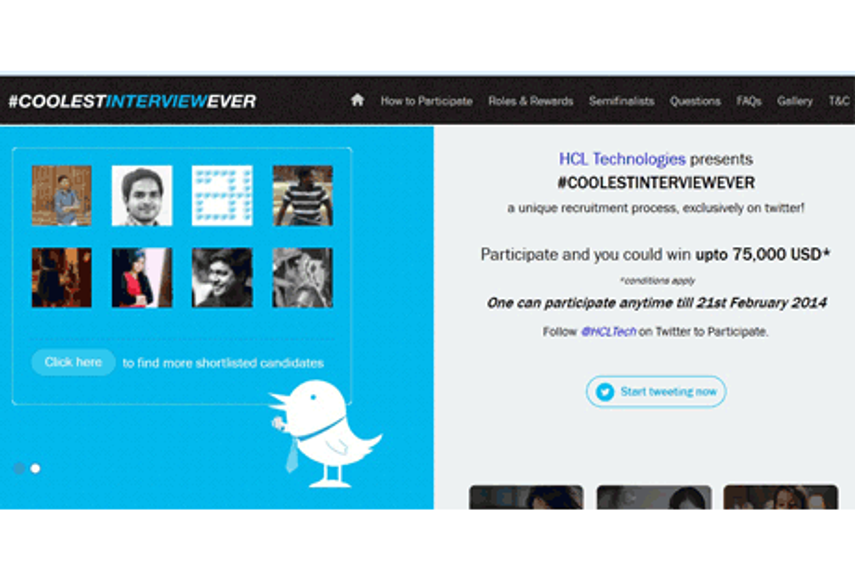855x570 pixels.
Task: Select the first carousel slide dot
Action: tap(19, 469)
